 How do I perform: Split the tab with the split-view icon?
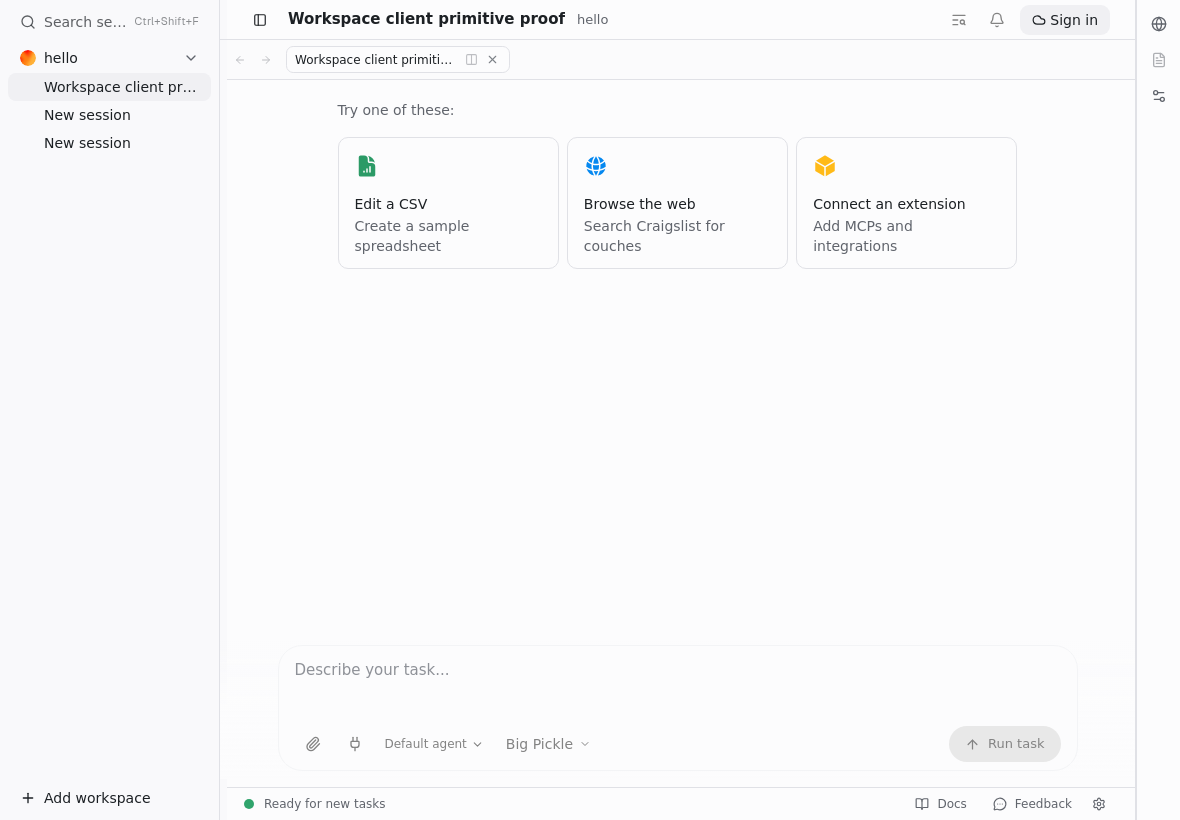pyautogui.click(x=471, y=59)
